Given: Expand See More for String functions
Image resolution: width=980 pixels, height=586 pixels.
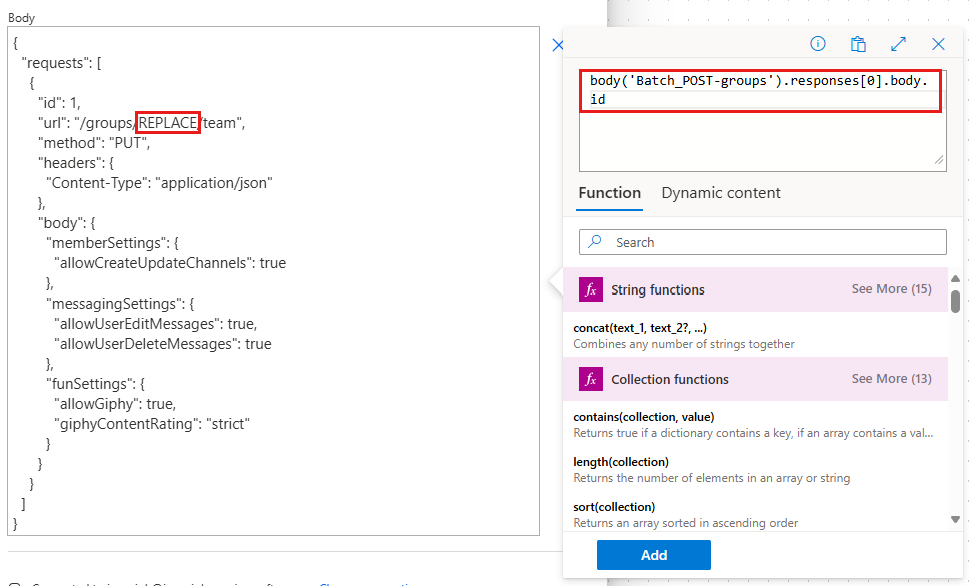Looking at the screenshot, I should coord(891,288).
